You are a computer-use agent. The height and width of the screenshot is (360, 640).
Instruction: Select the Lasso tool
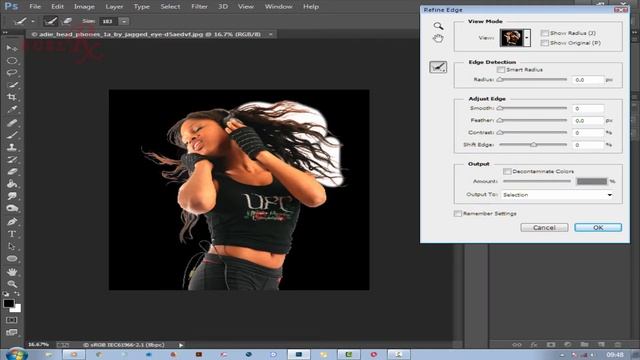(x=11, y=73)
